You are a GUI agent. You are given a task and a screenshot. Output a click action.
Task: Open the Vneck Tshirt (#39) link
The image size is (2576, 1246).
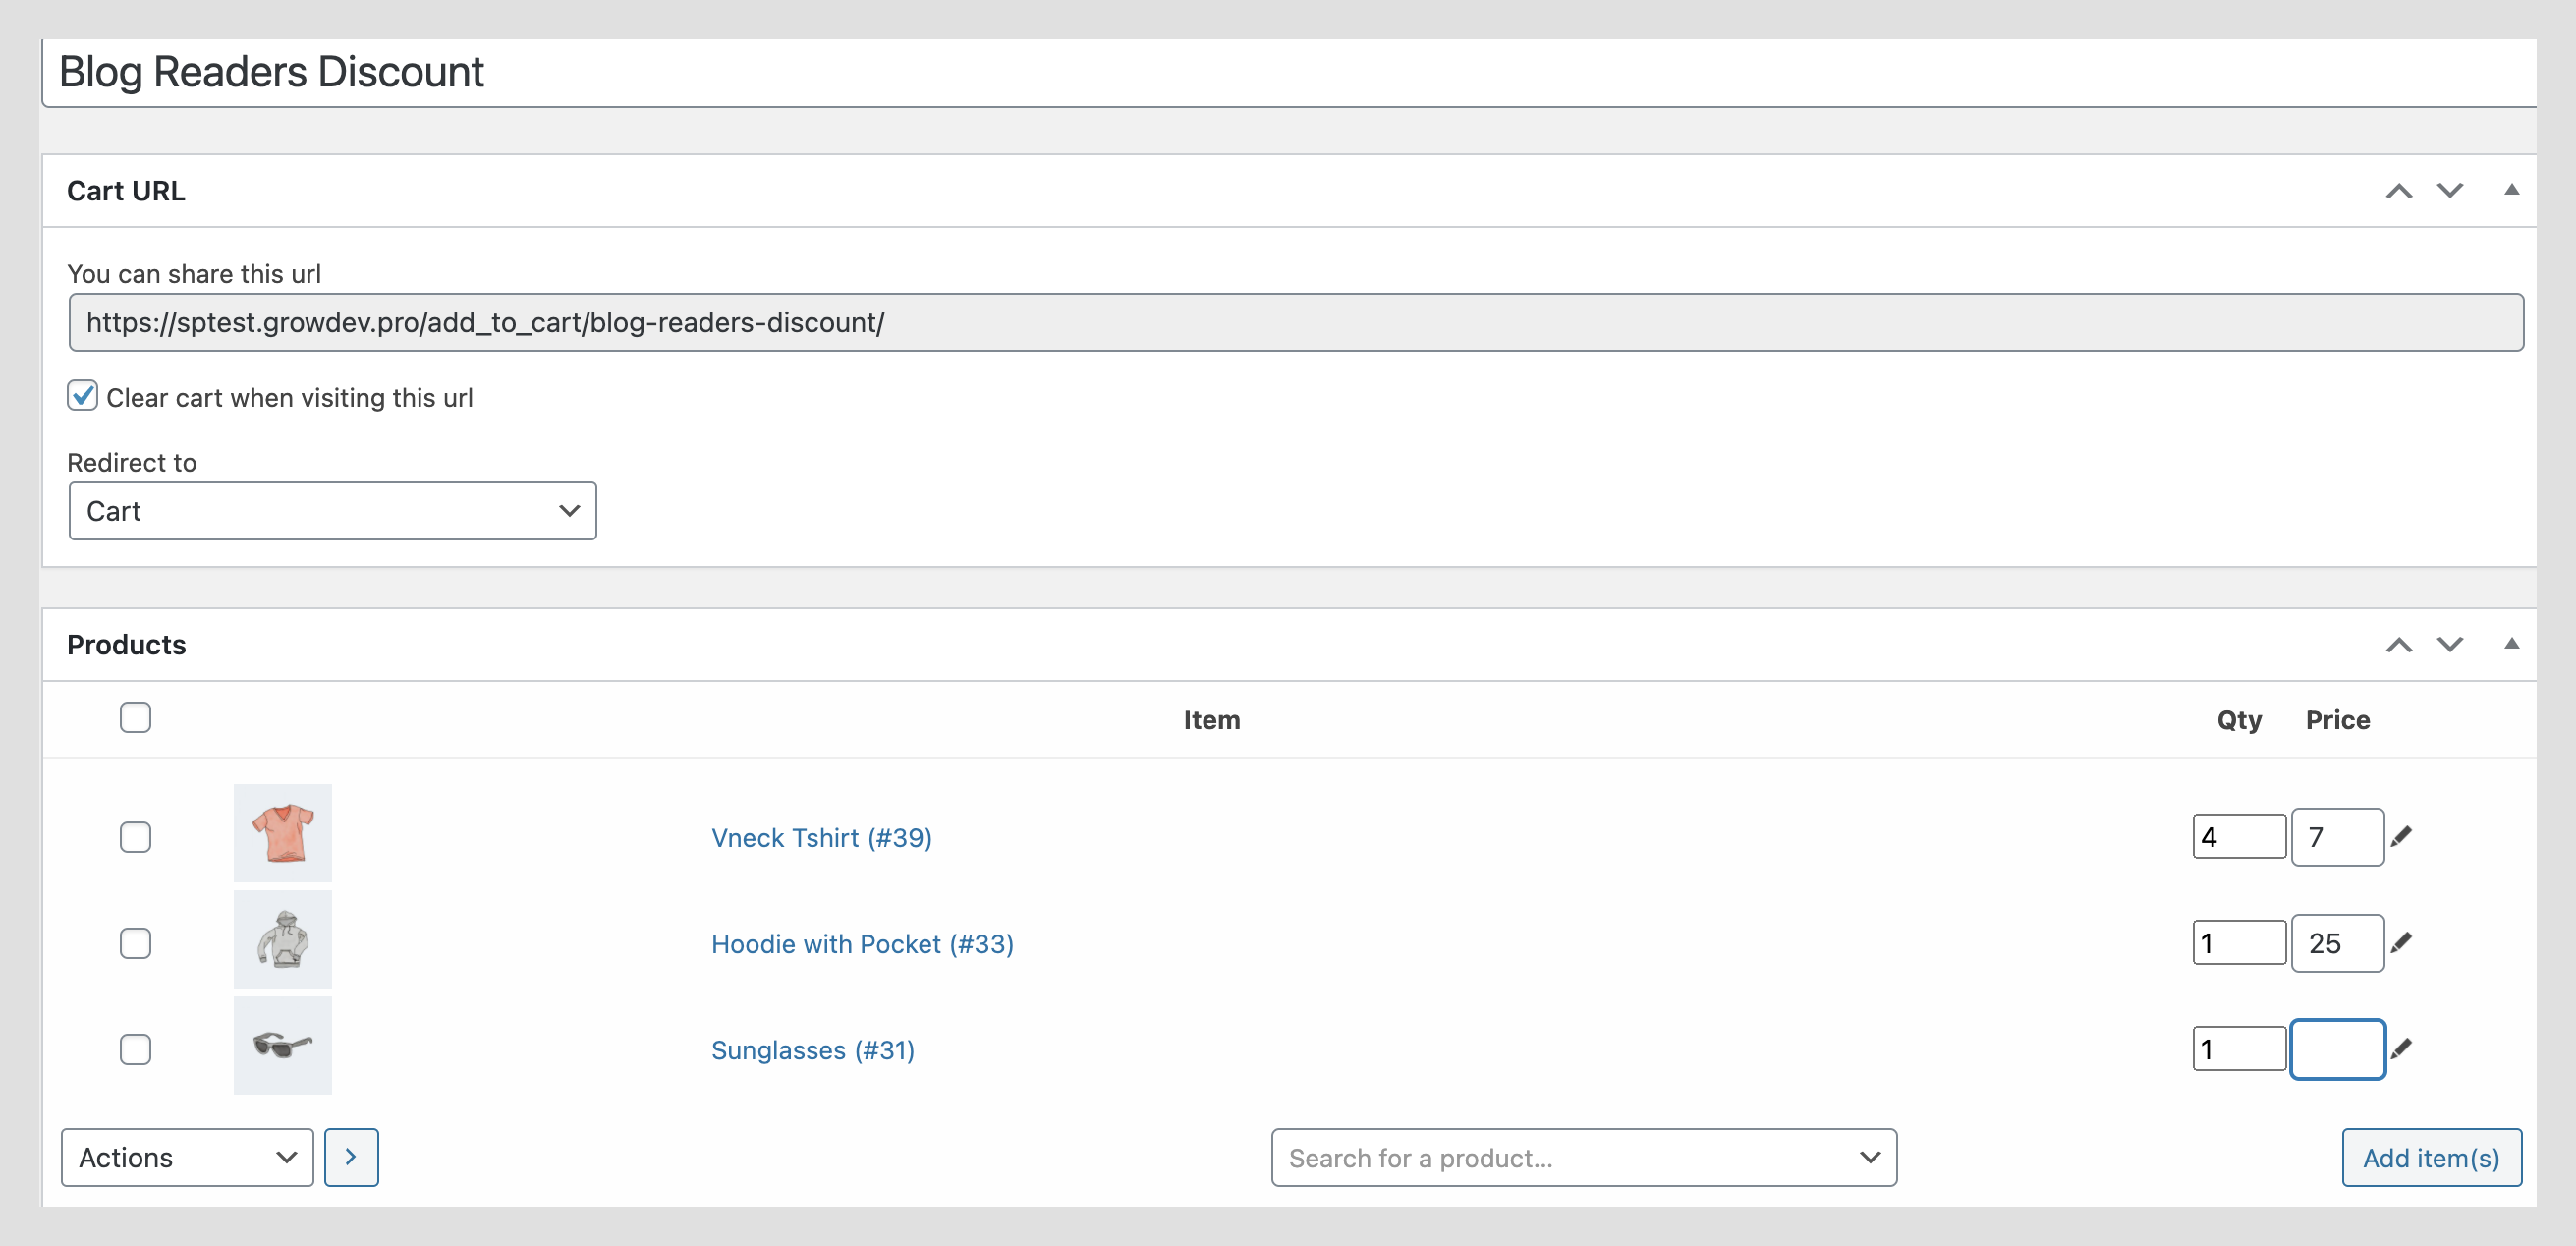(821, 838)
